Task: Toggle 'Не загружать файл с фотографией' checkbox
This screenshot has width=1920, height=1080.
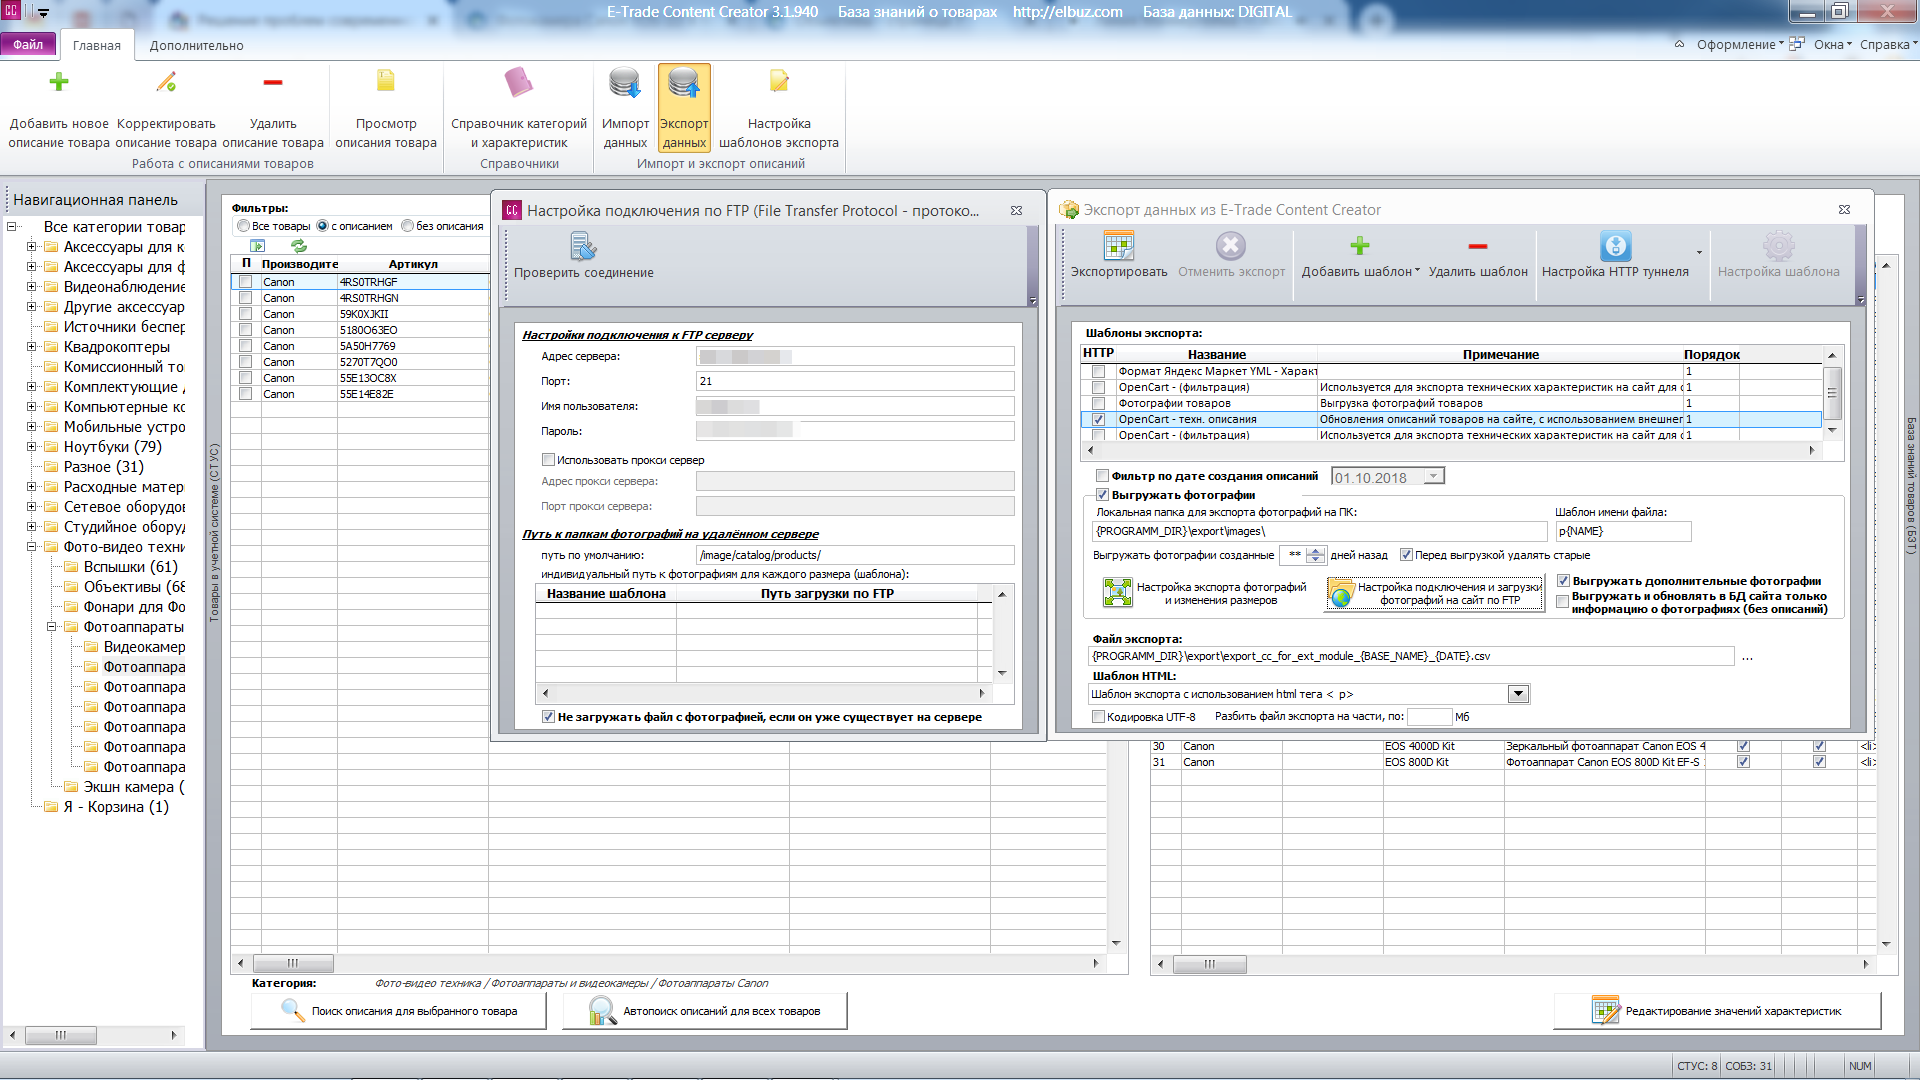Action: (x=548, y=717)
